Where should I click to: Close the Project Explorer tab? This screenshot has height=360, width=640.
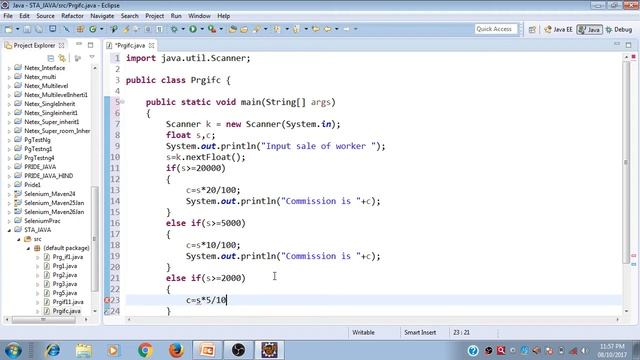tap(61, 45)
